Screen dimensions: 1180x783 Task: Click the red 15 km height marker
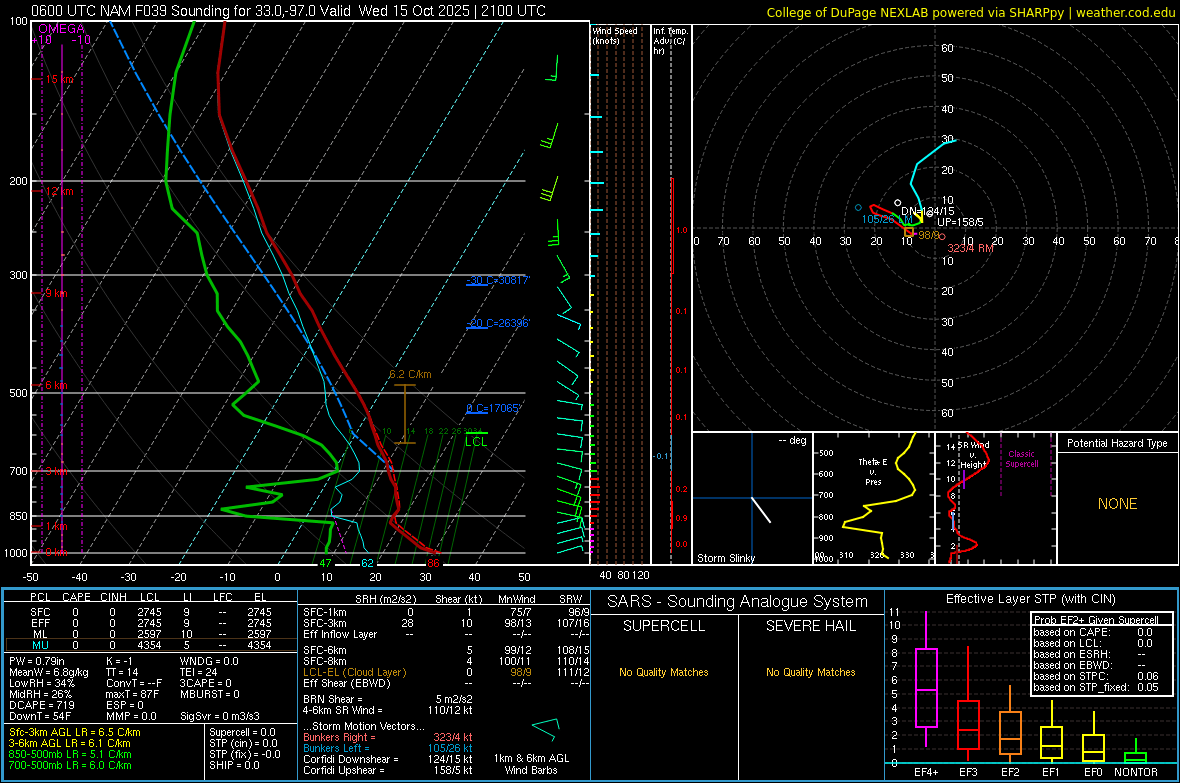[58, 79]
